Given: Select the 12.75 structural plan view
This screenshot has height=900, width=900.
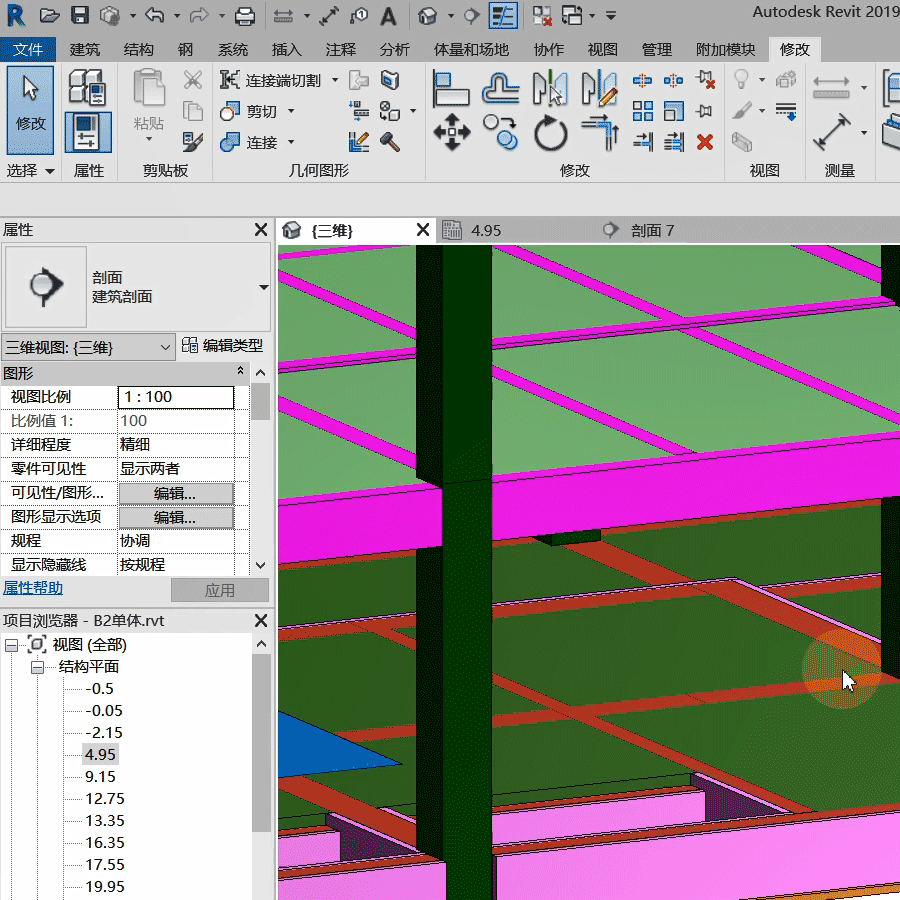Looking at the screenshot, I should click(x=105, y=798).
